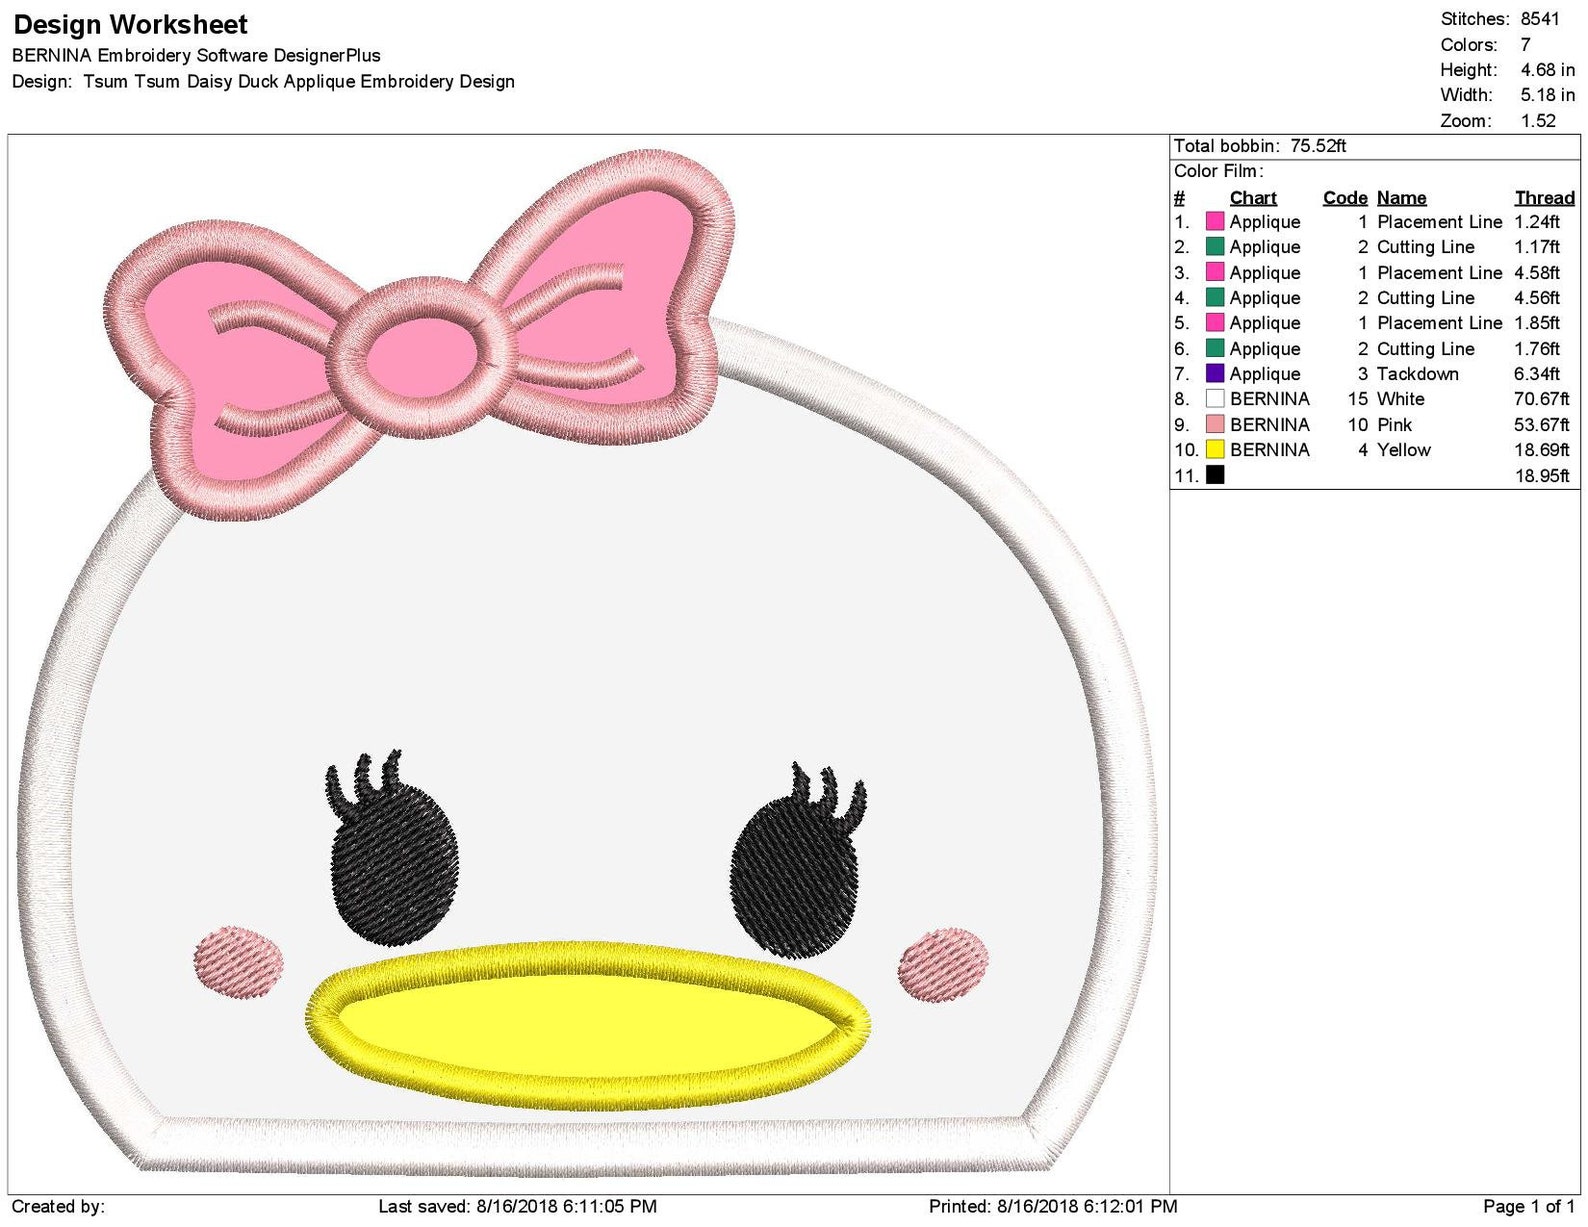Viewport: 1588px width, 1227px height.
Task: Select the pink swatch beside thread 4.58ft
Action: pos(1215,272)
